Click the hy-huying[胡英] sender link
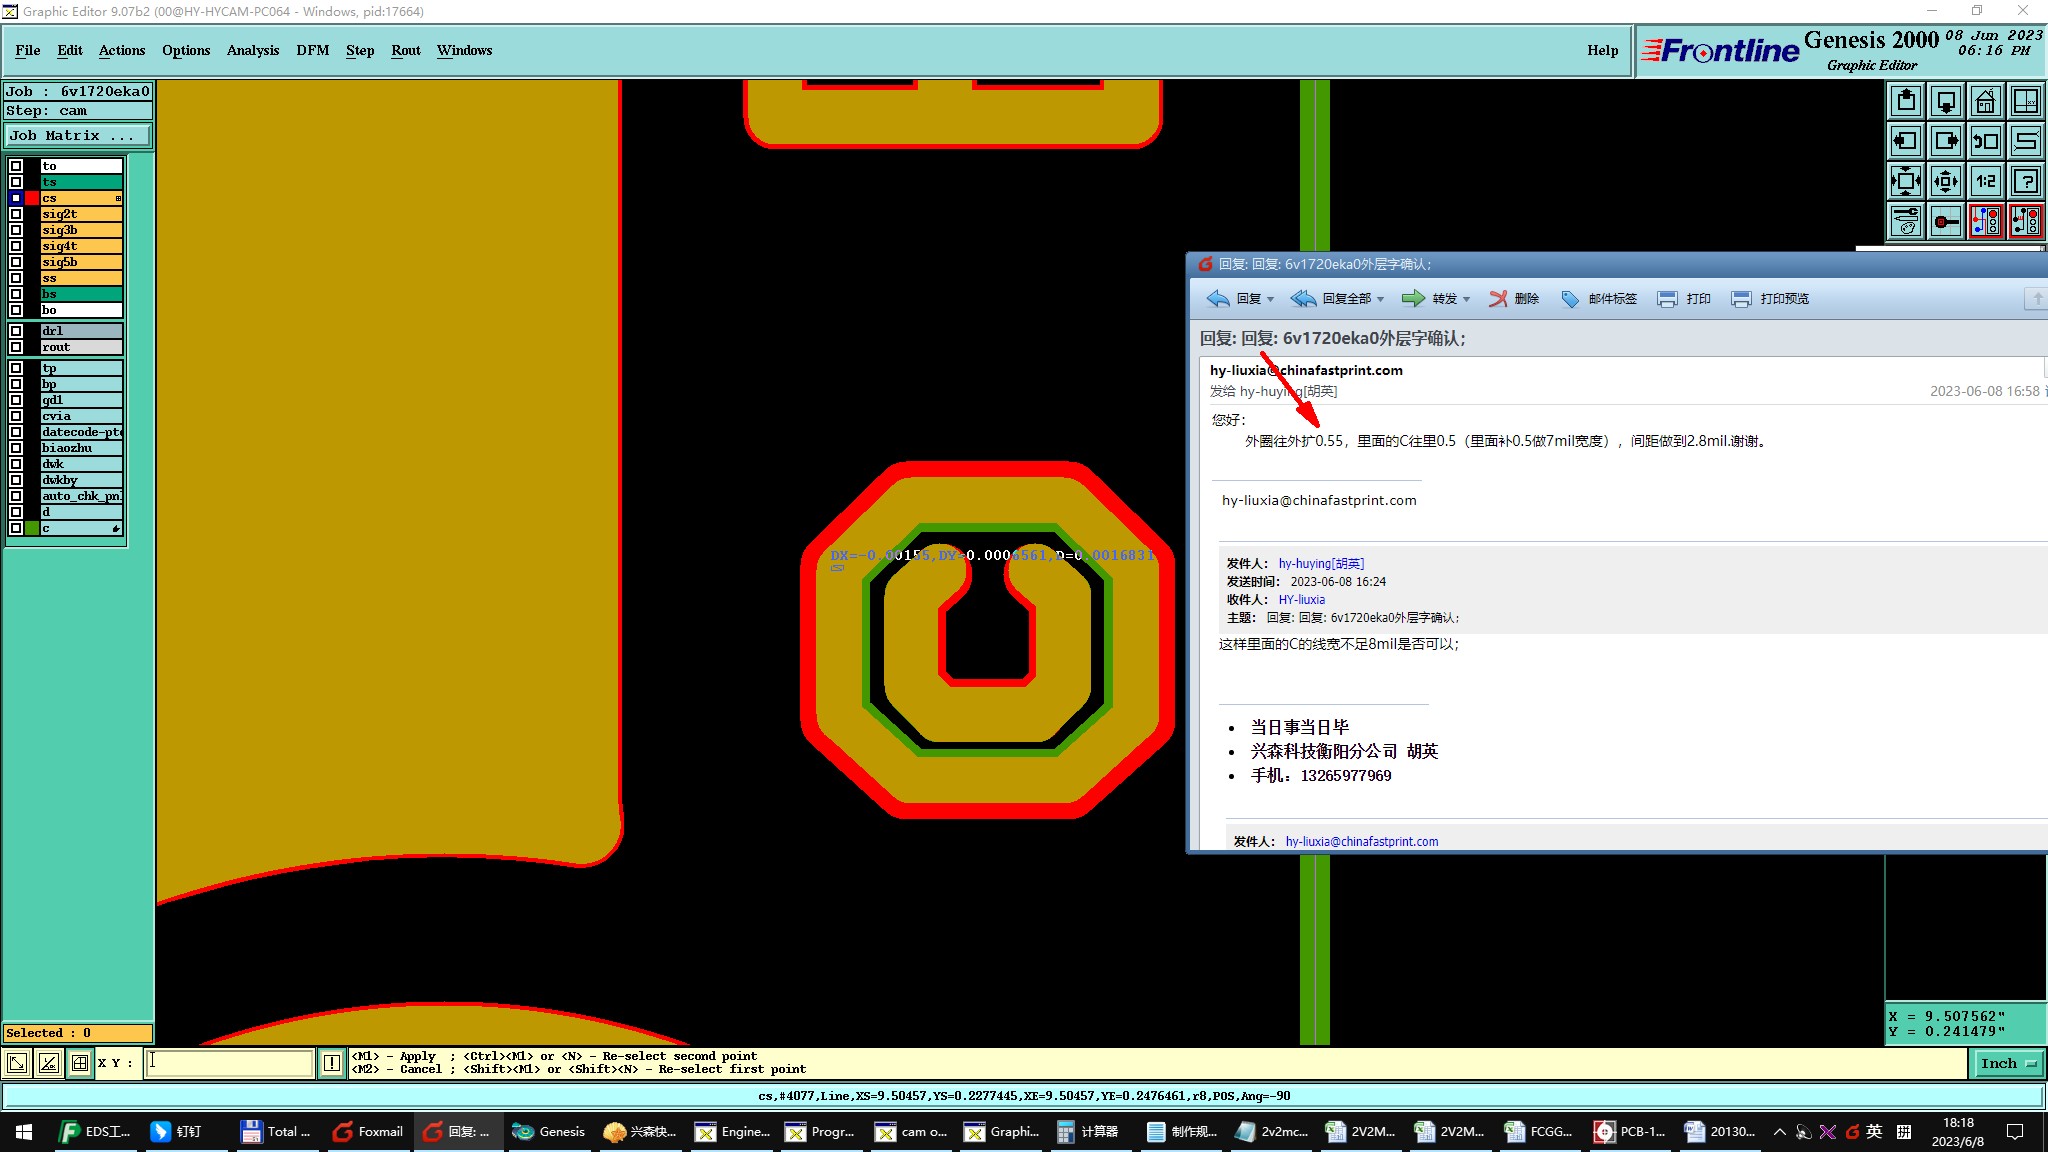The image size is (2048, 1152). click(1320, 563)
